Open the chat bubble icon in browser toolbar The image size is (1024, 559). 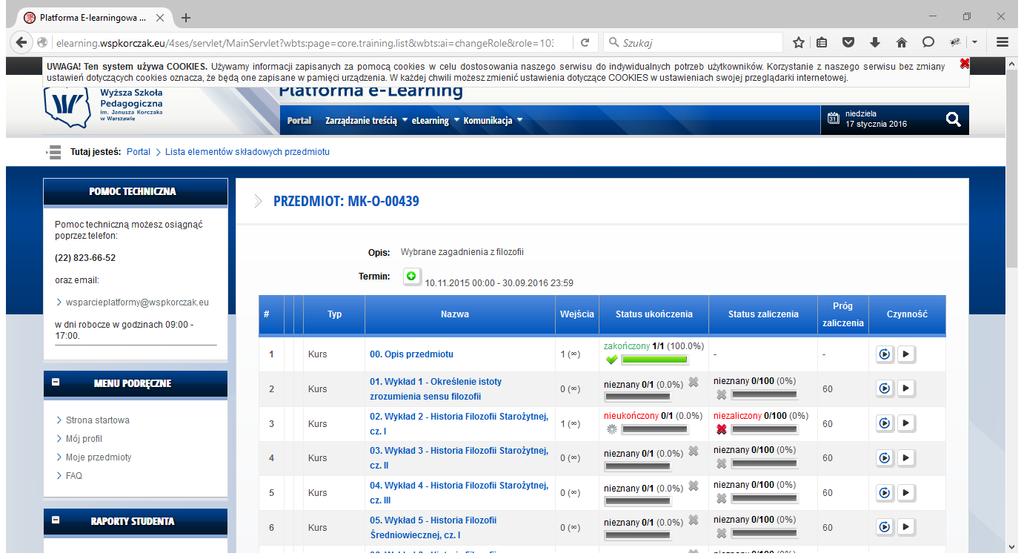(x=928, y=42)
